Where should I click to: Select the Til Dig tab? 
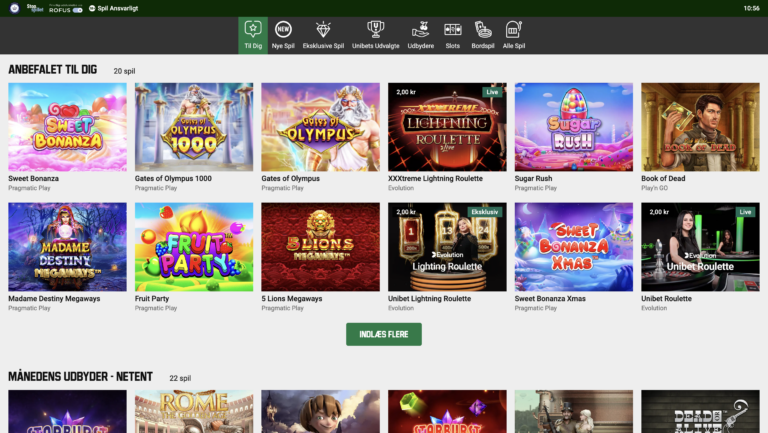(253, 35)
